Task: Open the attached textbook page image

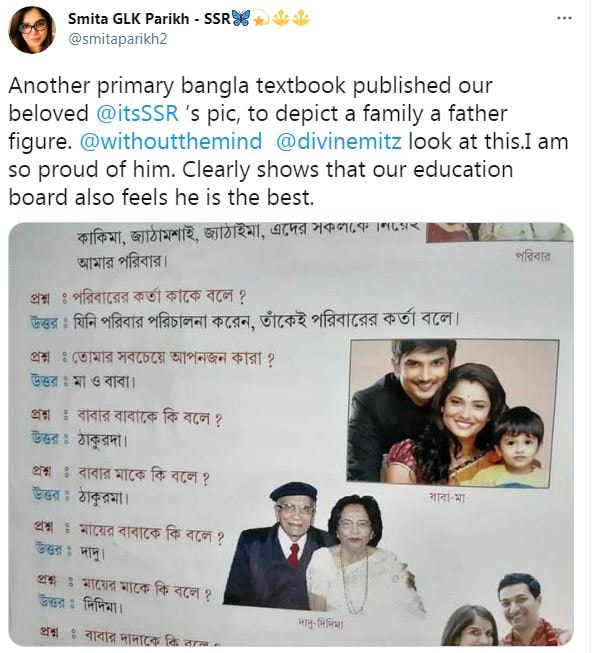Action: (x=291, y=434)
